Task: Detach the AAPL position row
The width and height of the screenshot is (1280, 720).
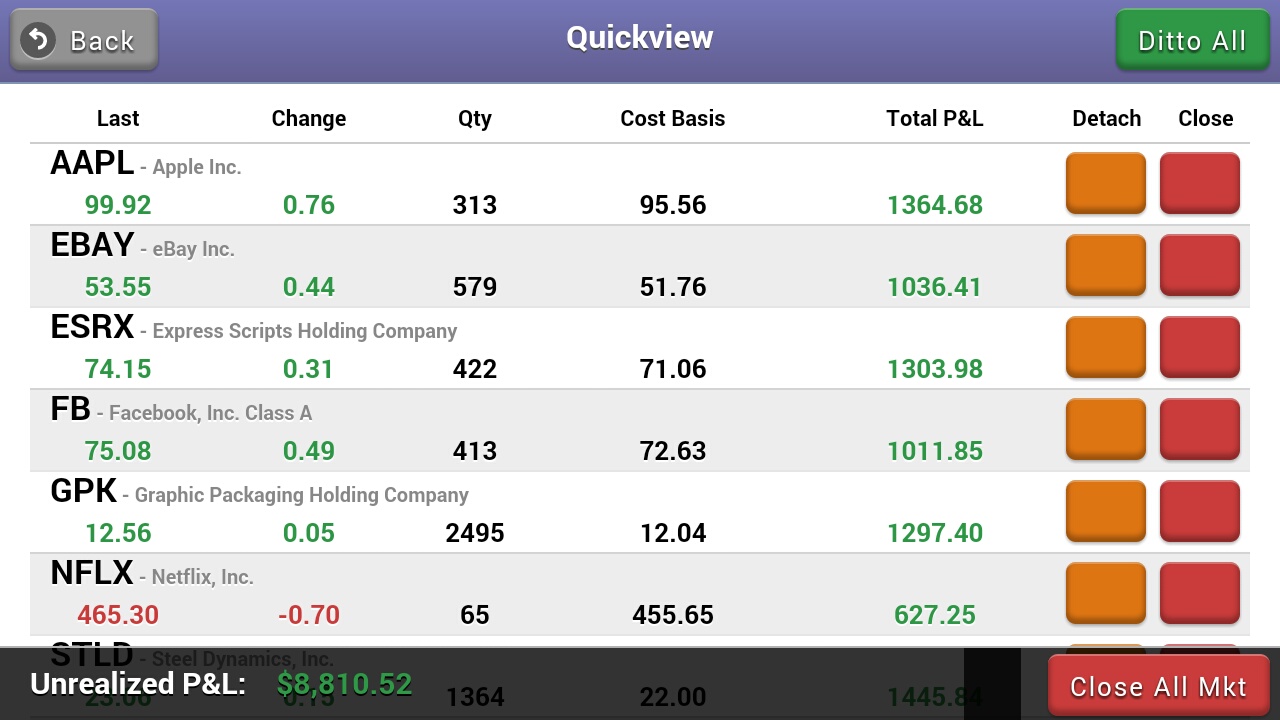Action: 1105,183
